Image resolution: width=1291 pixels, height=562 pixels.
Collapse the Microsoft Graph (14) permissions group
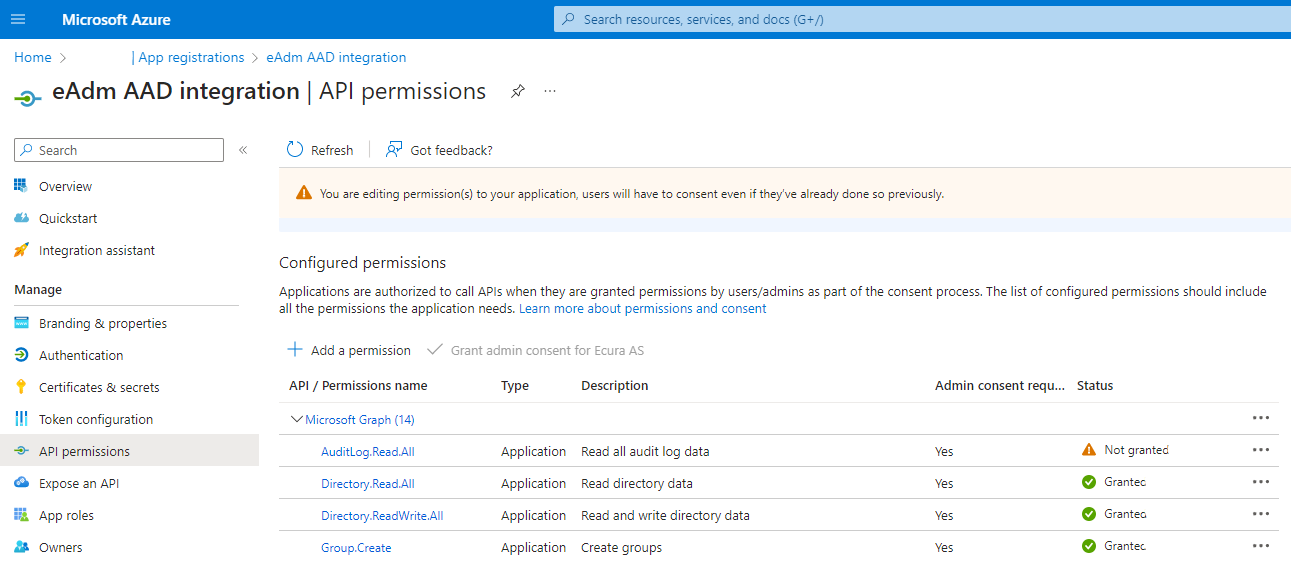point(296,419)
